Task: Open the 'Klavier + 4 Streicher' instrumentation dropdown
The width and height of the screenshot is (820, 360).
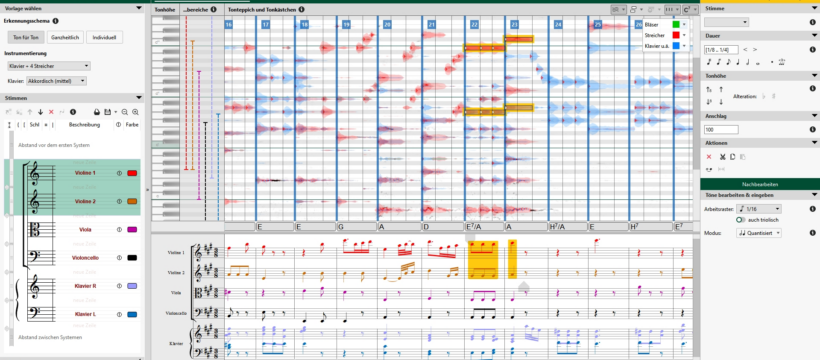Action: click(x=49, y=66)
